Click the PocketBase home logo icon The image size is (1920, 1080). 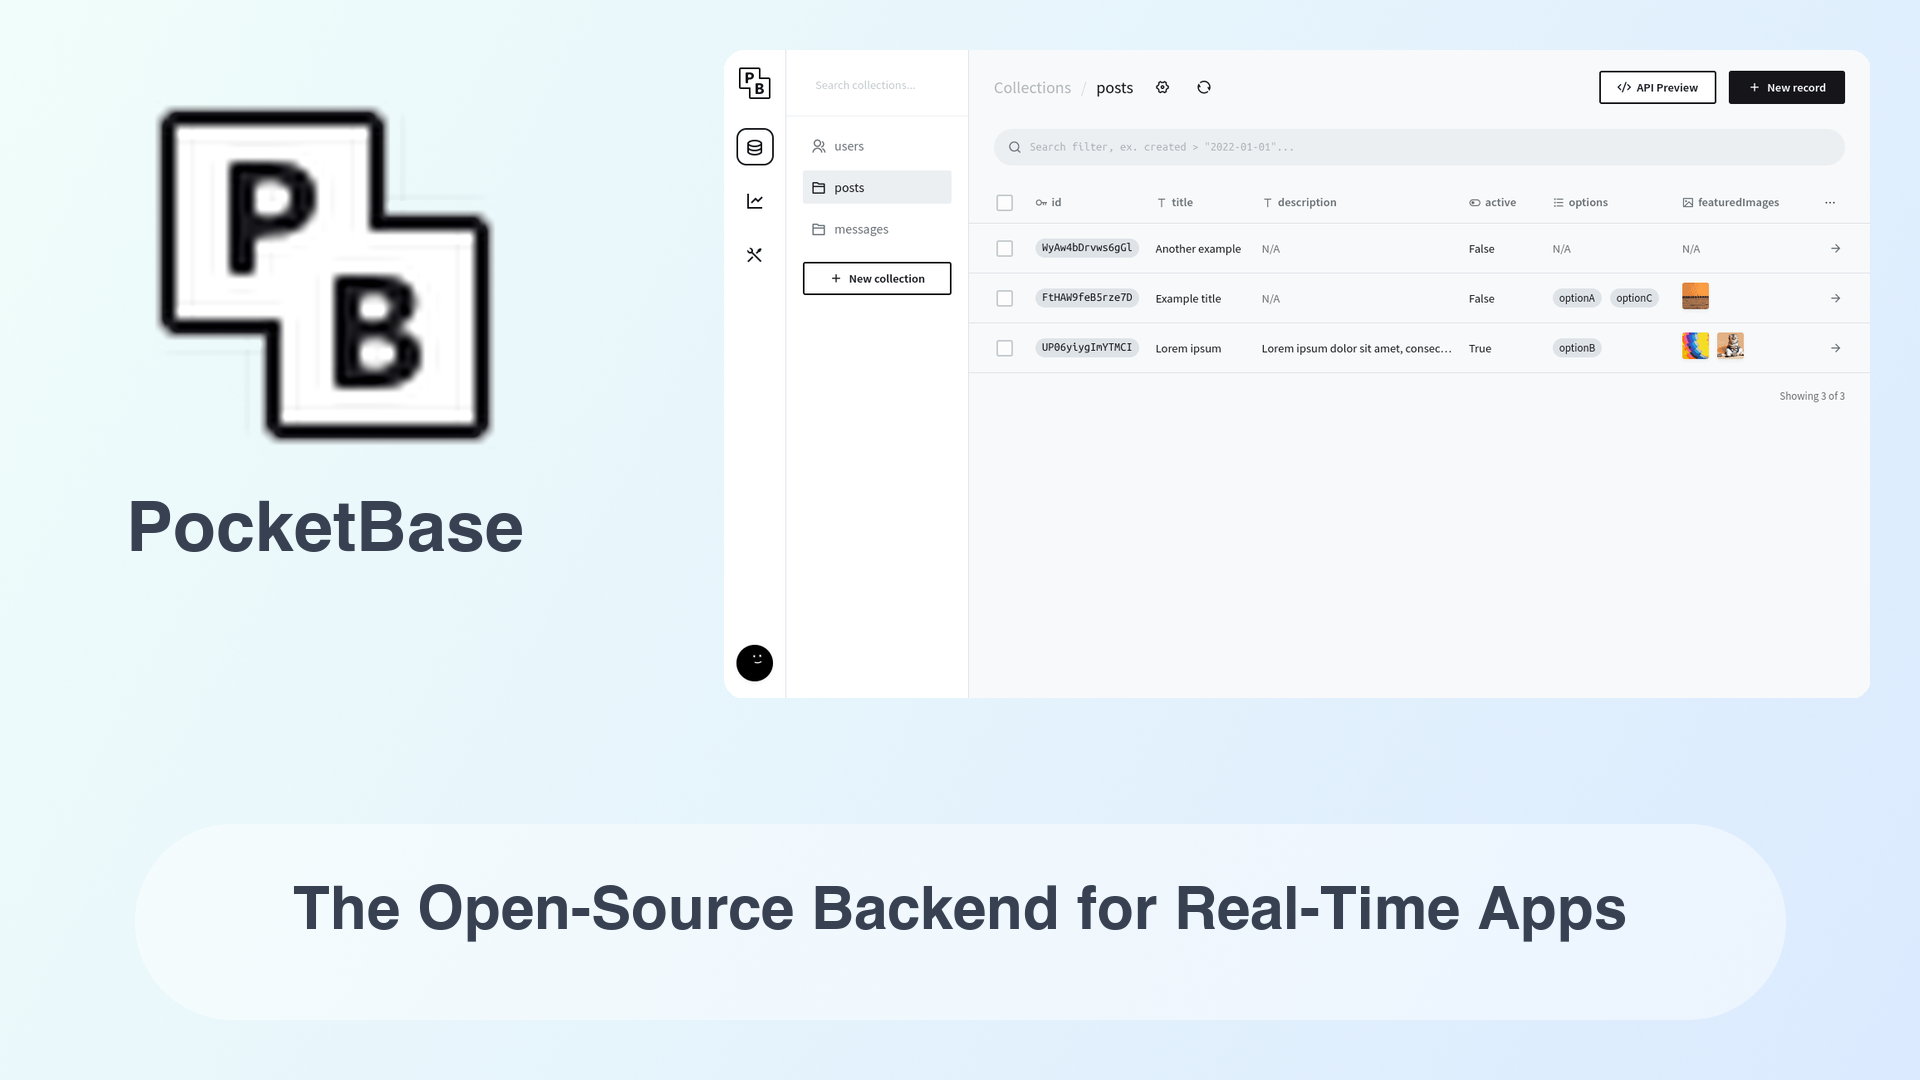point(754,82)
